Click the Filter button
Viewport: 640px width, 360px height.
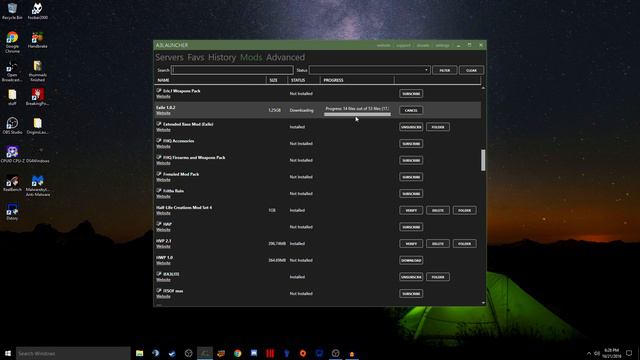coord(444,70)
